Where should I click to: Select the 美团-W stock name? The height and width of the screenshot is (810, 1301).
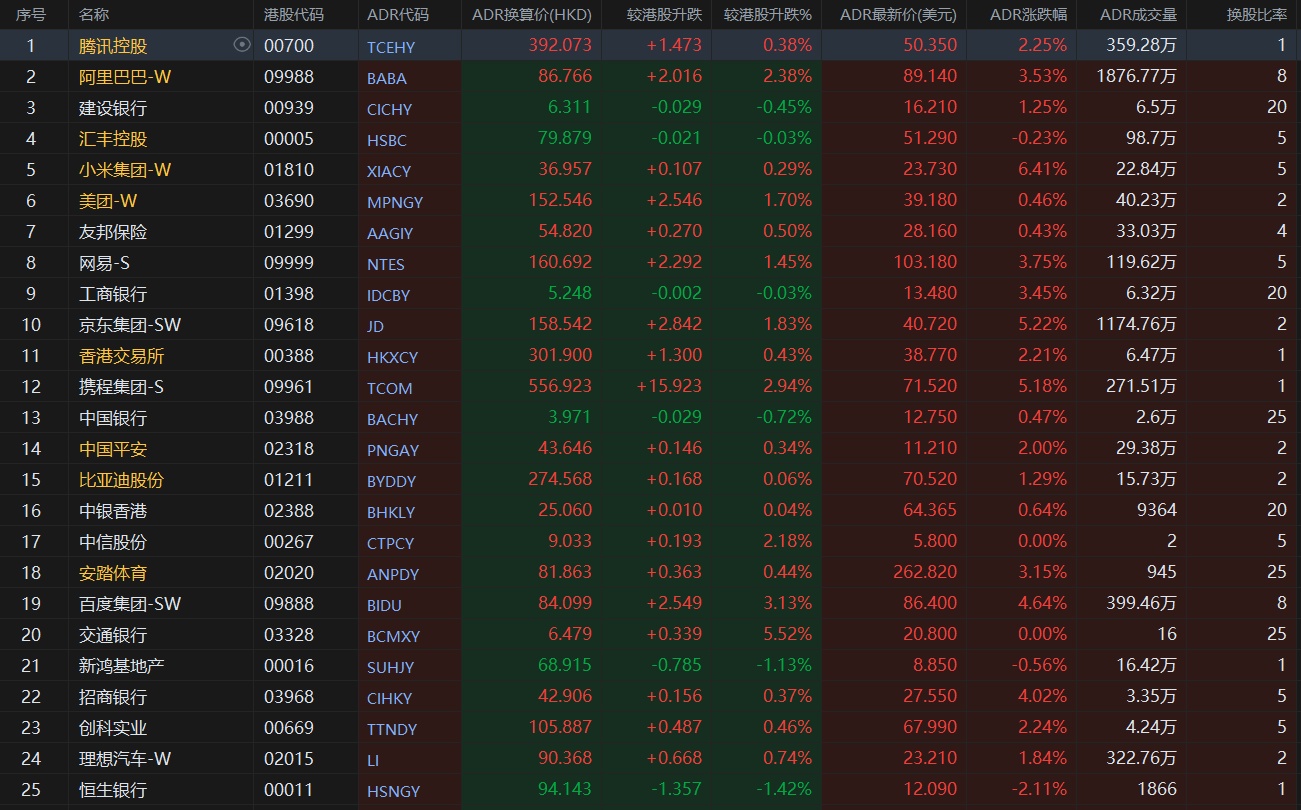pyautogui.click(x=108, y=201)
